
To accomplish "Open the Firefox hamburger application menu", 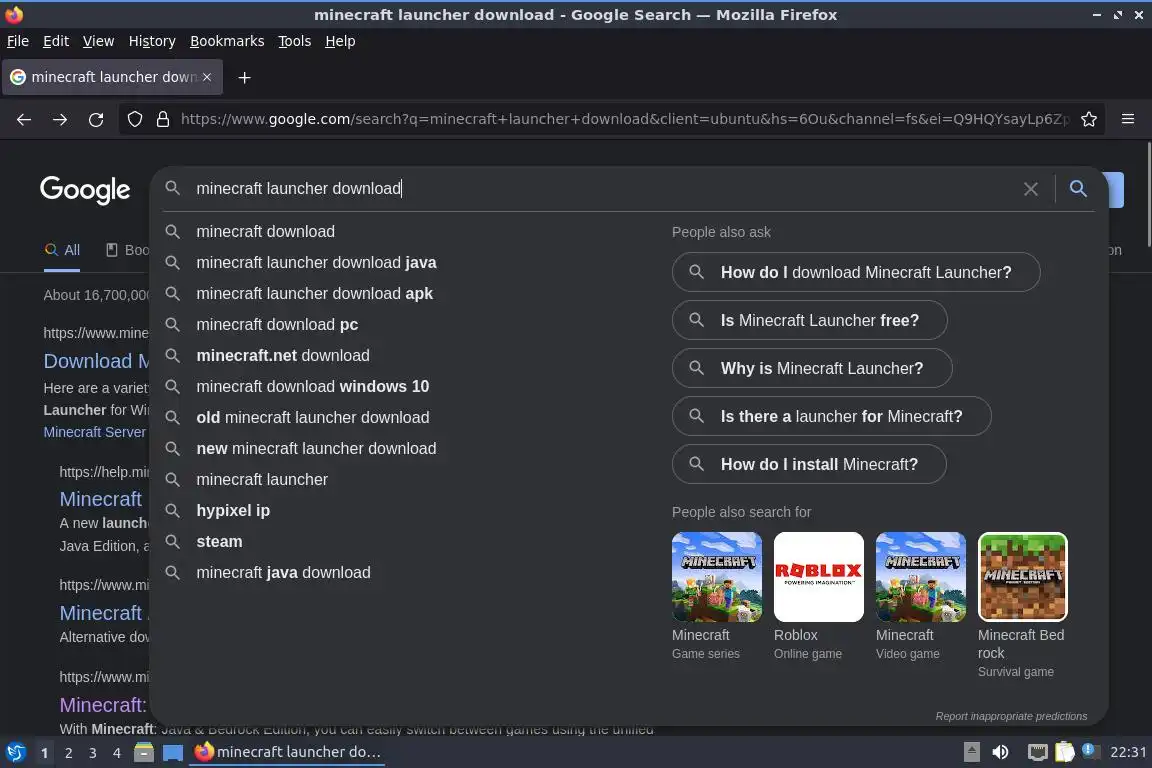I will 1128,119.
